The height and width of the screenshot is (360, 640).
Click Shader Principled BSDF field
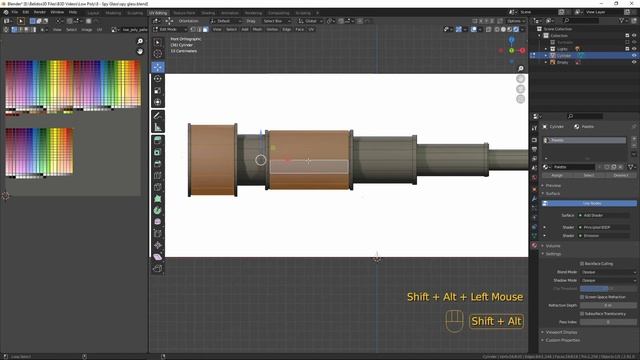pos(604,227)
